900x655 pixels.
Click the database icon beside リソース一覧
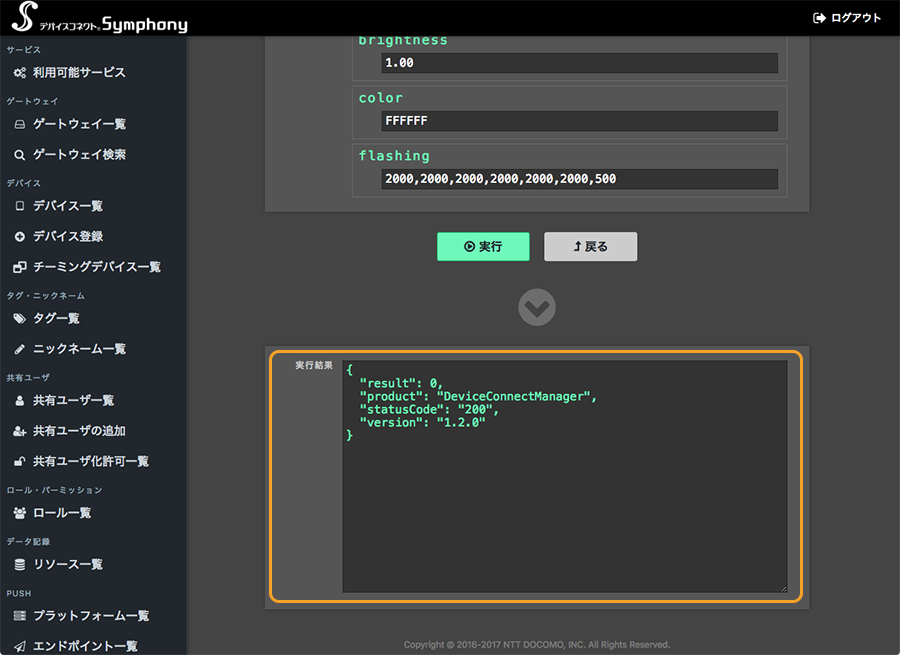coord(20,565)
